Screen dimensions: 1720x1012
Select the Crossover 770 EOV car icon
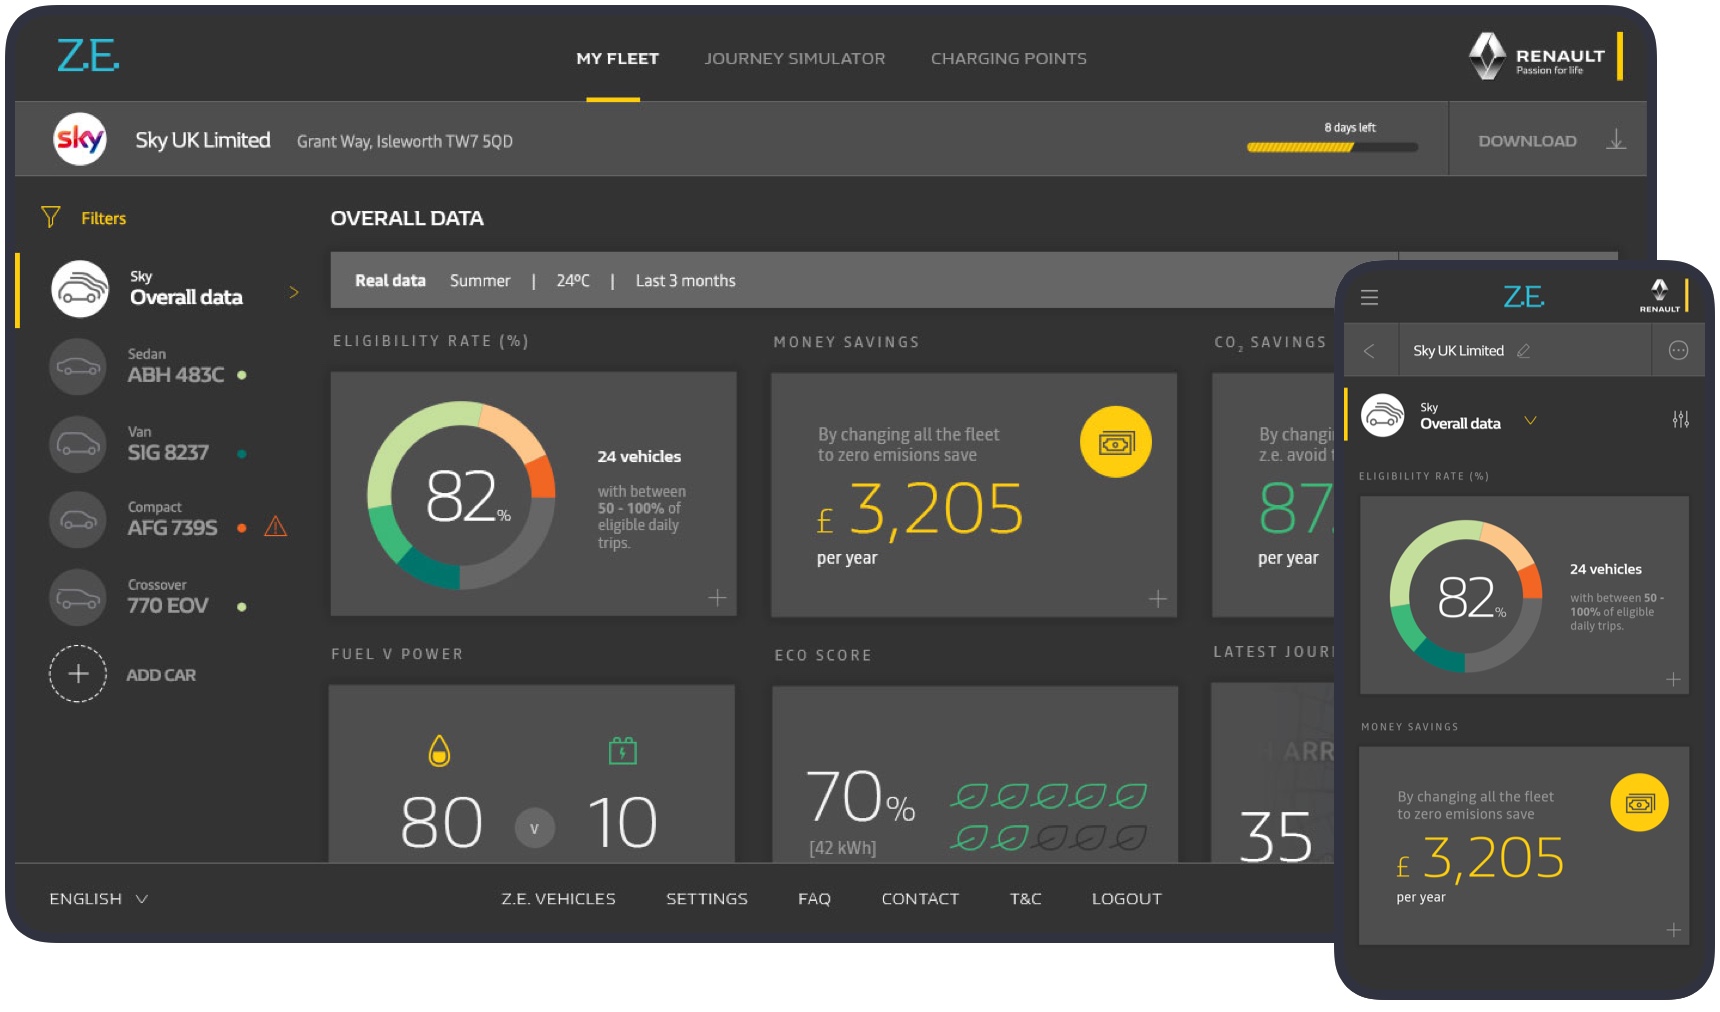(x=77, y=597)
